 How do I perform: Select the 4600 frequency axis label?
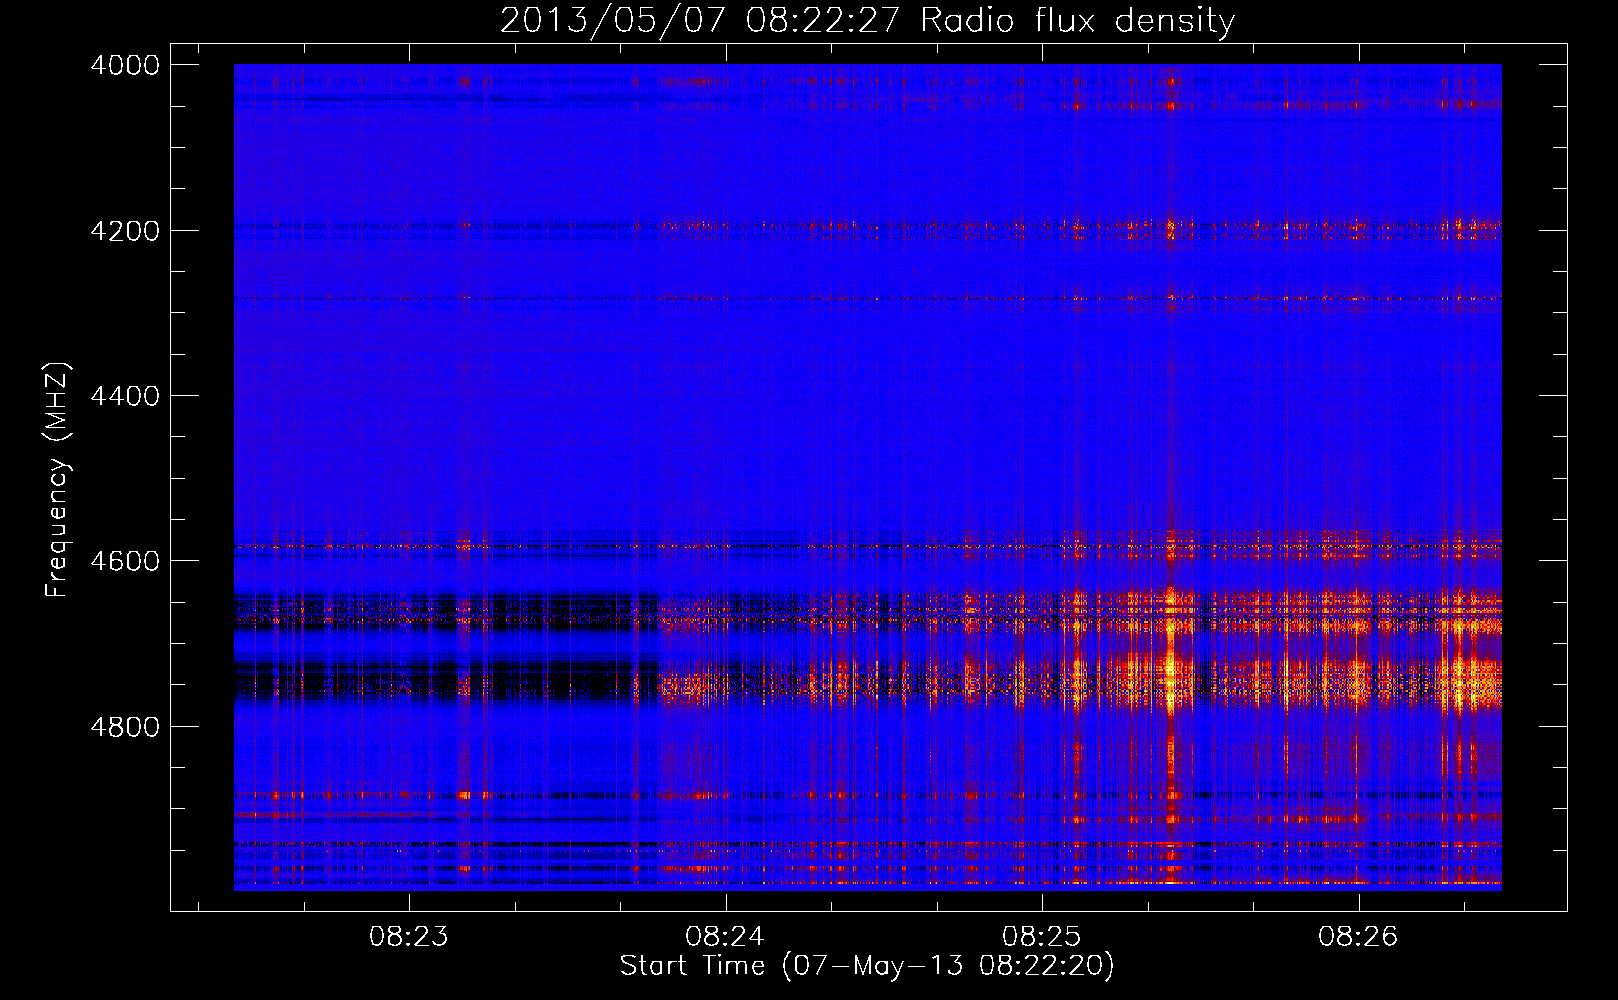(125, 561)
